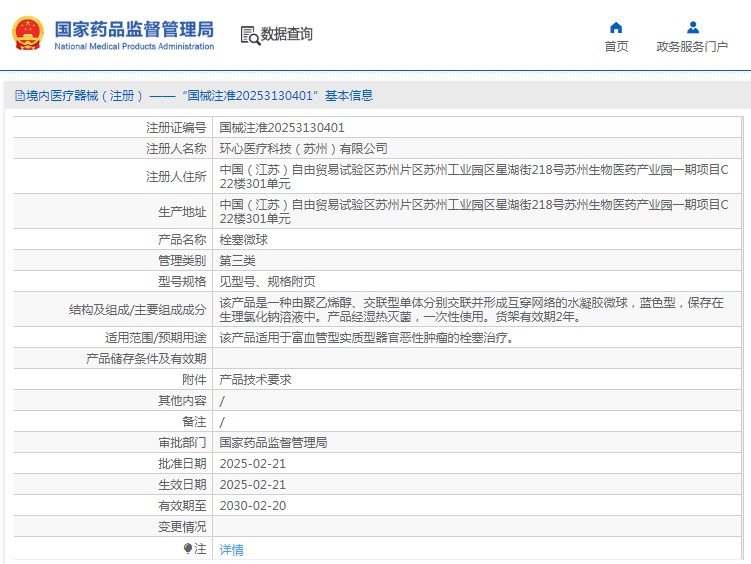This screenshot has width=751, height=564.
Task: Click National Medical Products Administration subtitle
Action: [x=134, y=46]
